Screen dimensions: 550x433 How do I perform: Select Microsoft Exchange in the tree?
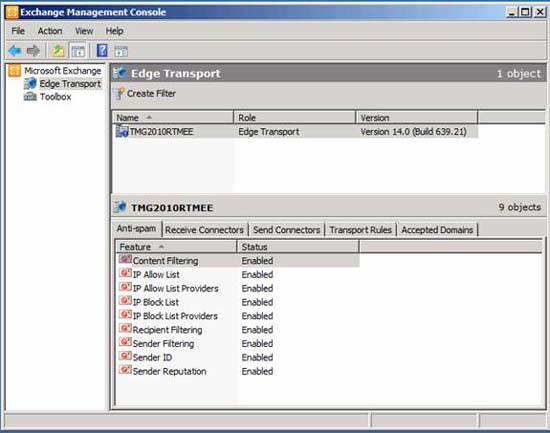tap(63, 71)
